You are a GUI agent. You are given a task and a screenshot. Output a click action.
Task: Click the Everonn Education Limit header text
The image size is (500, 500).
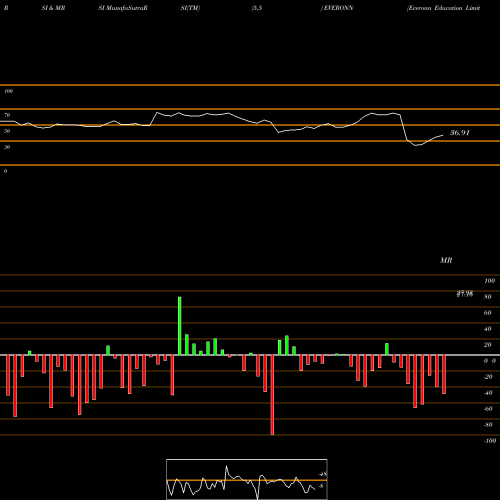(444, 8)
